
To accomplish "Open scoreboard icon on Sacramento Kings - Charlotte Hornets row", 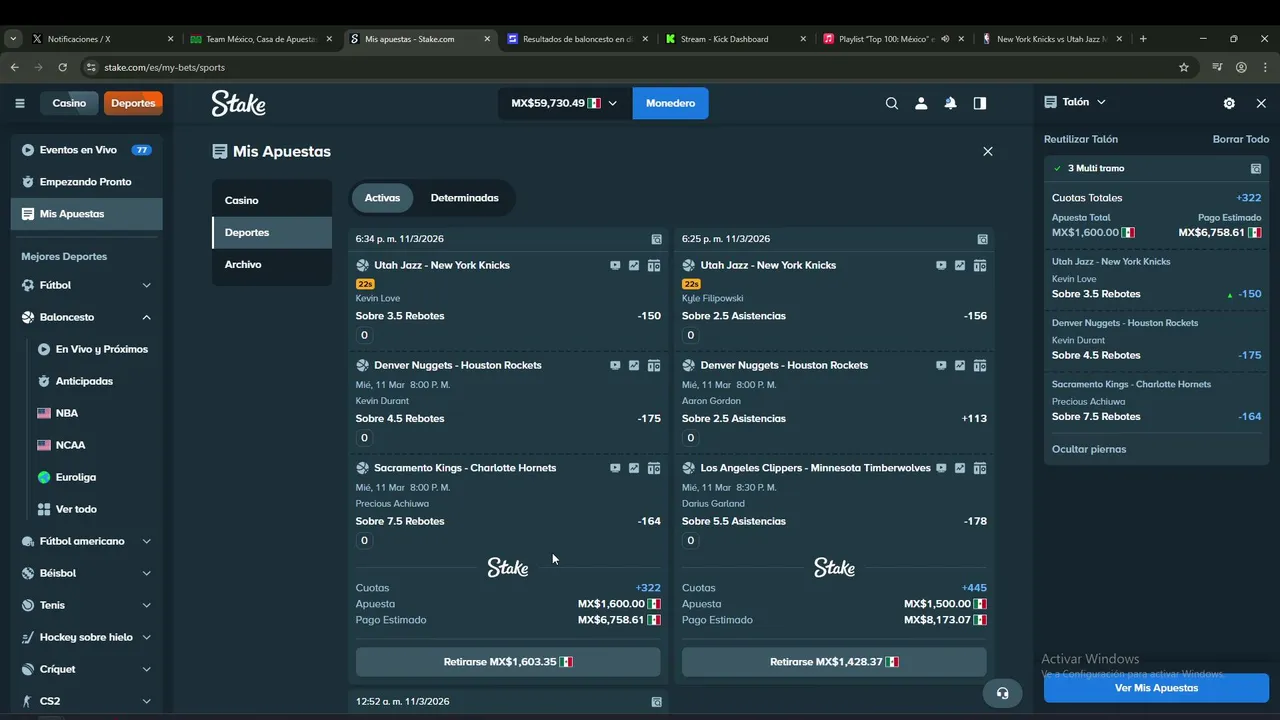I will point(654,468).
